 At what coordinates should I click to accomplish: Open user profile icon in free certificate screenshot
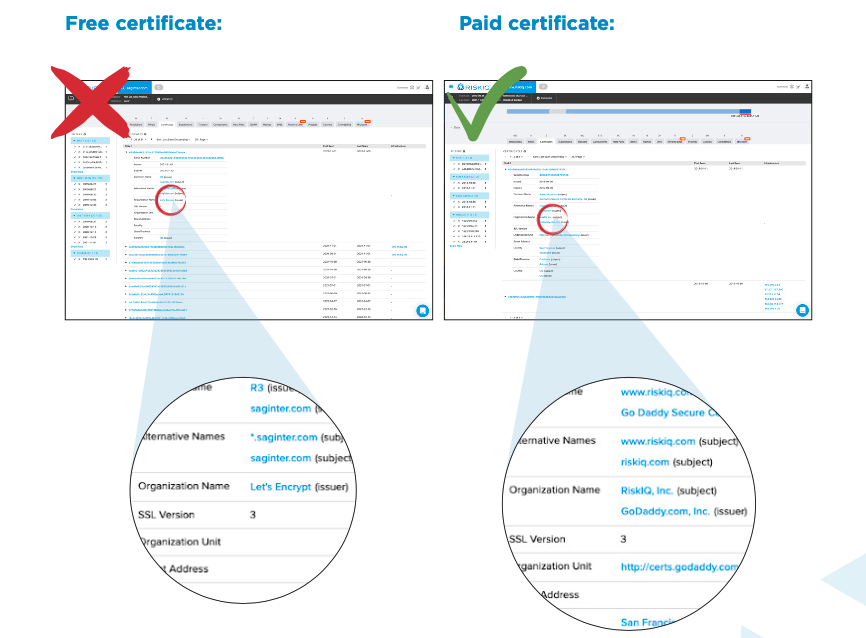coord(427,87)
